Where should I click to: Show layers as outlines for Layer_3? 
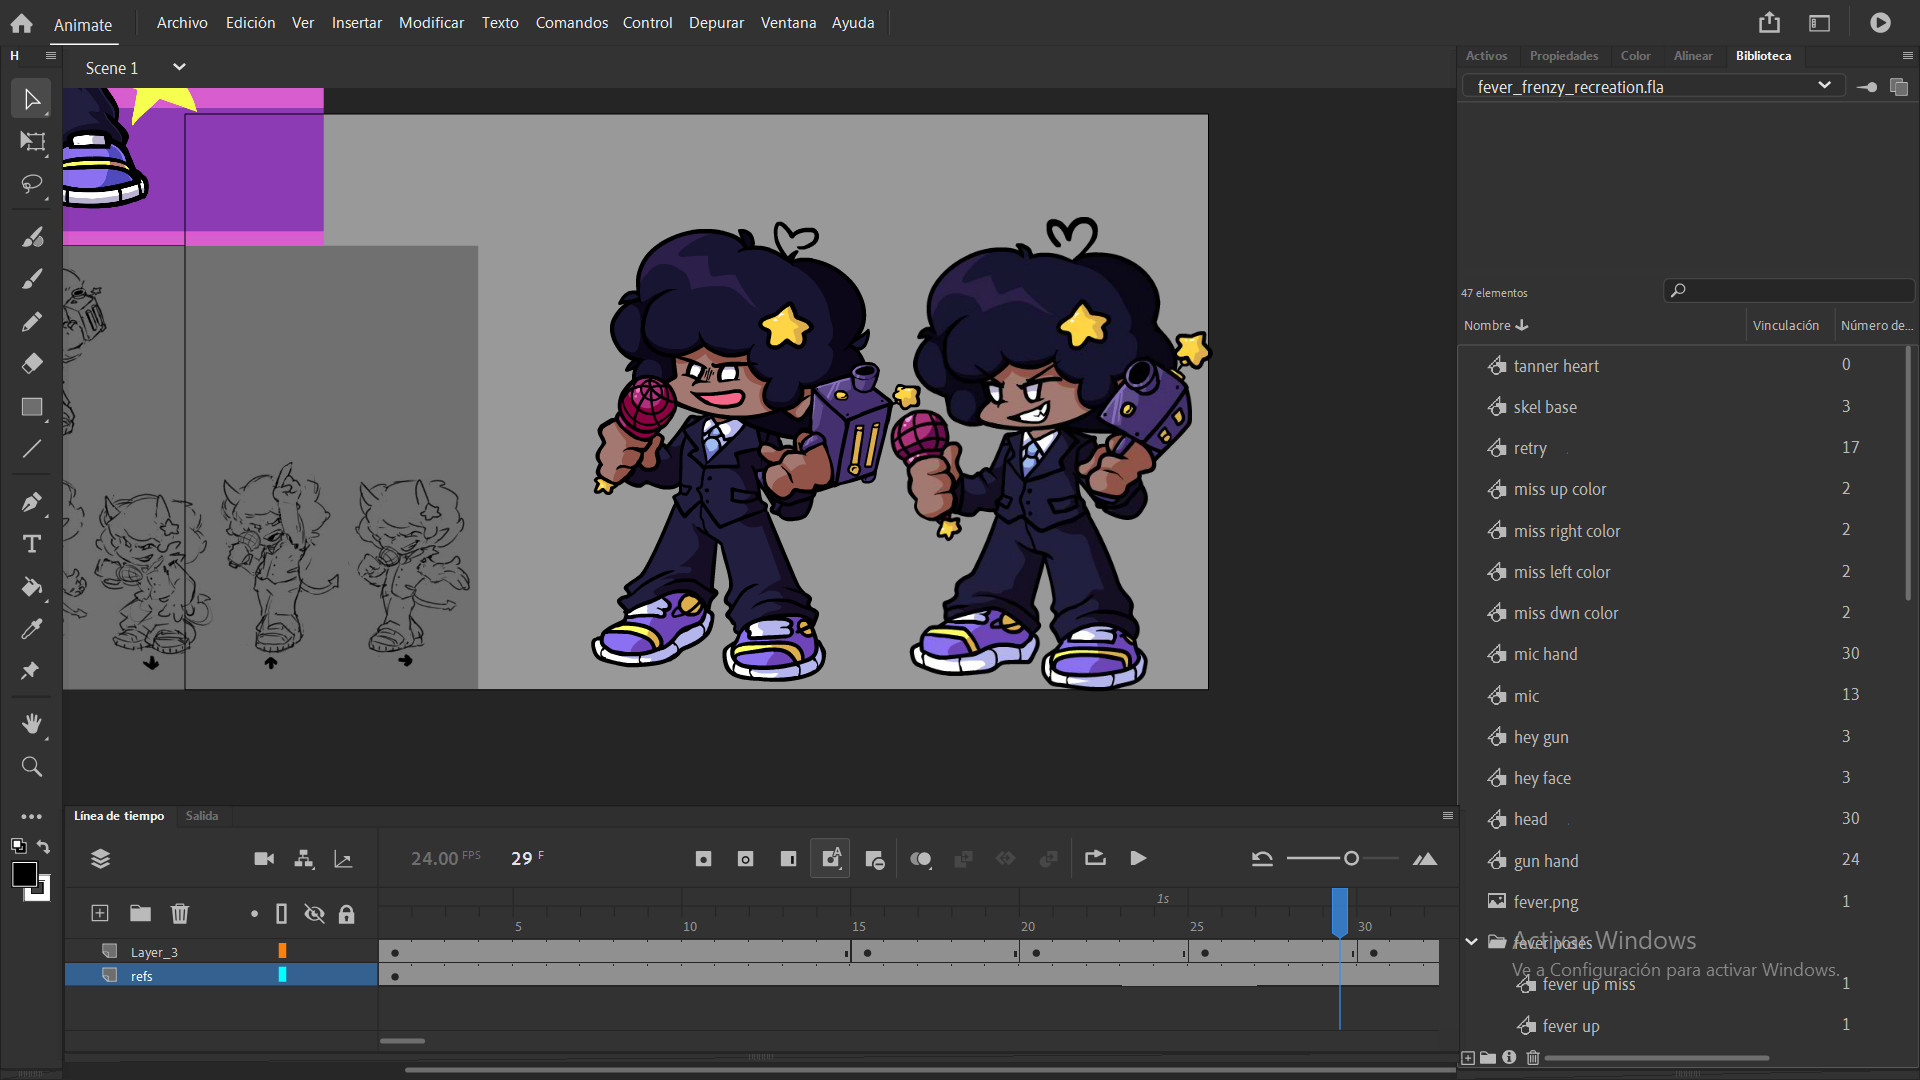[x=283, y=951]
